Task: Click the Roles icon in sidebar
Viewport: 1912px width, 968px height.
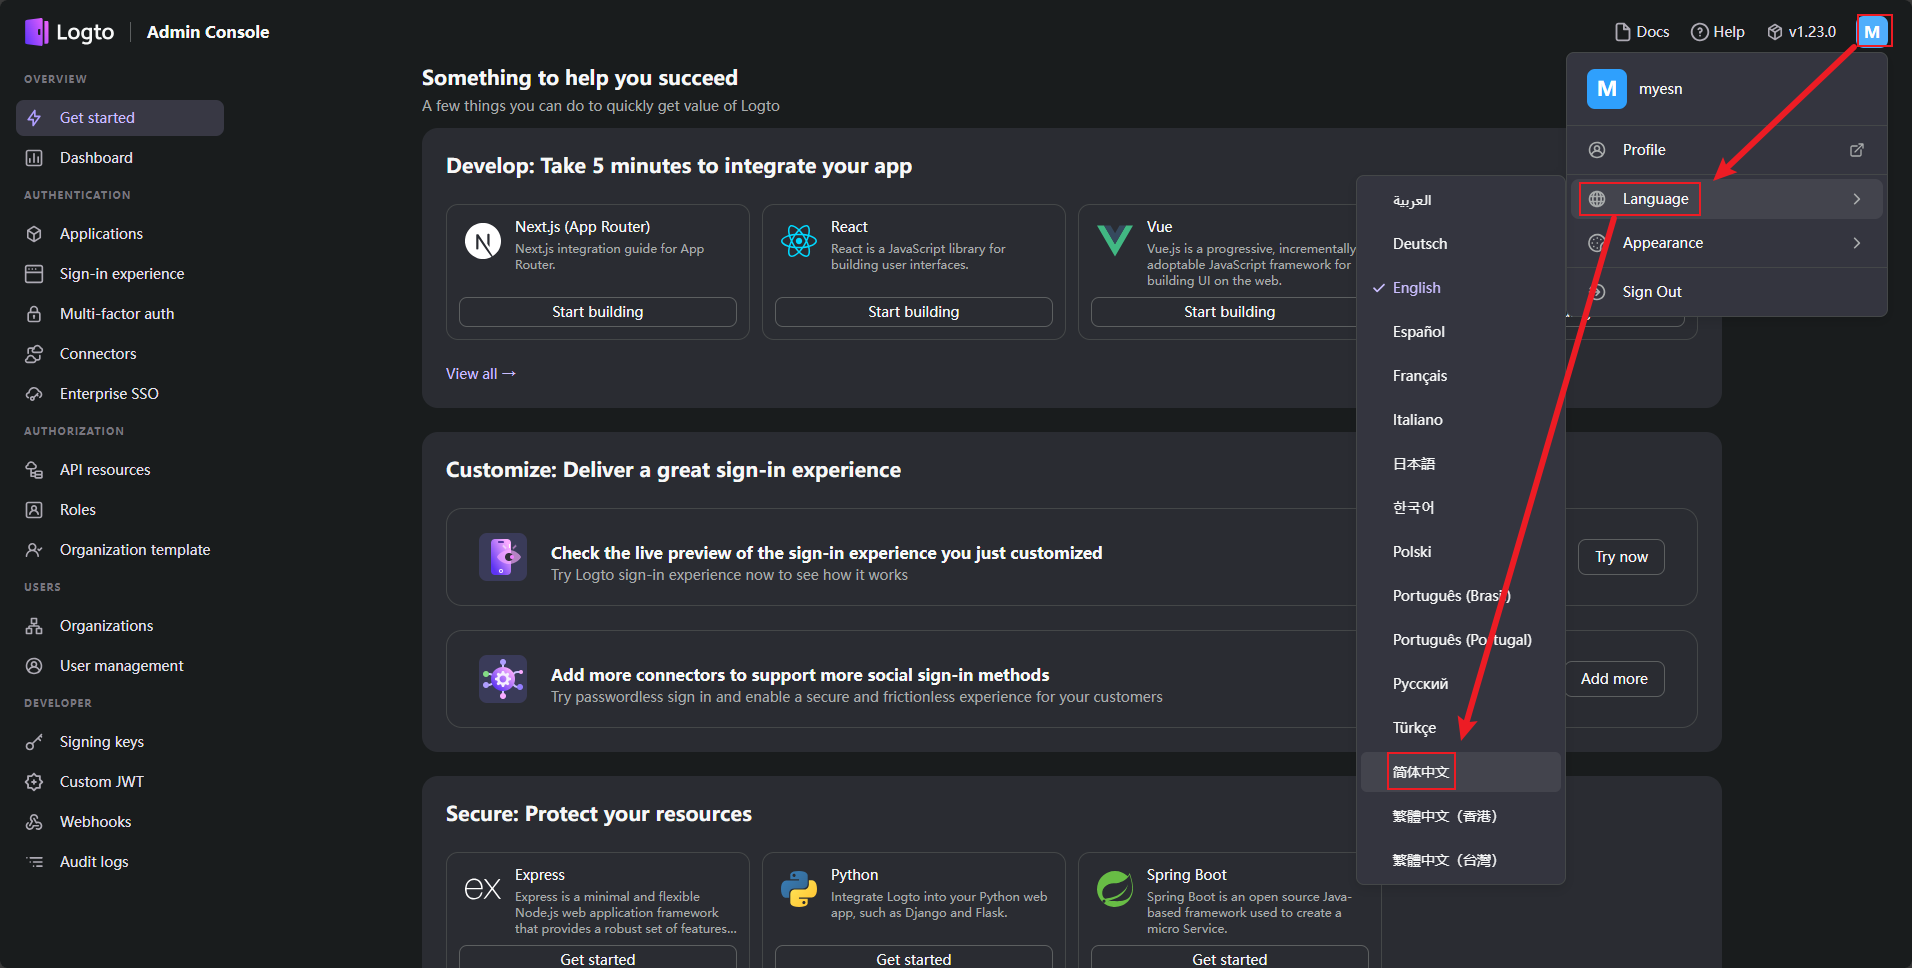Action: click(x=34, y=510)
